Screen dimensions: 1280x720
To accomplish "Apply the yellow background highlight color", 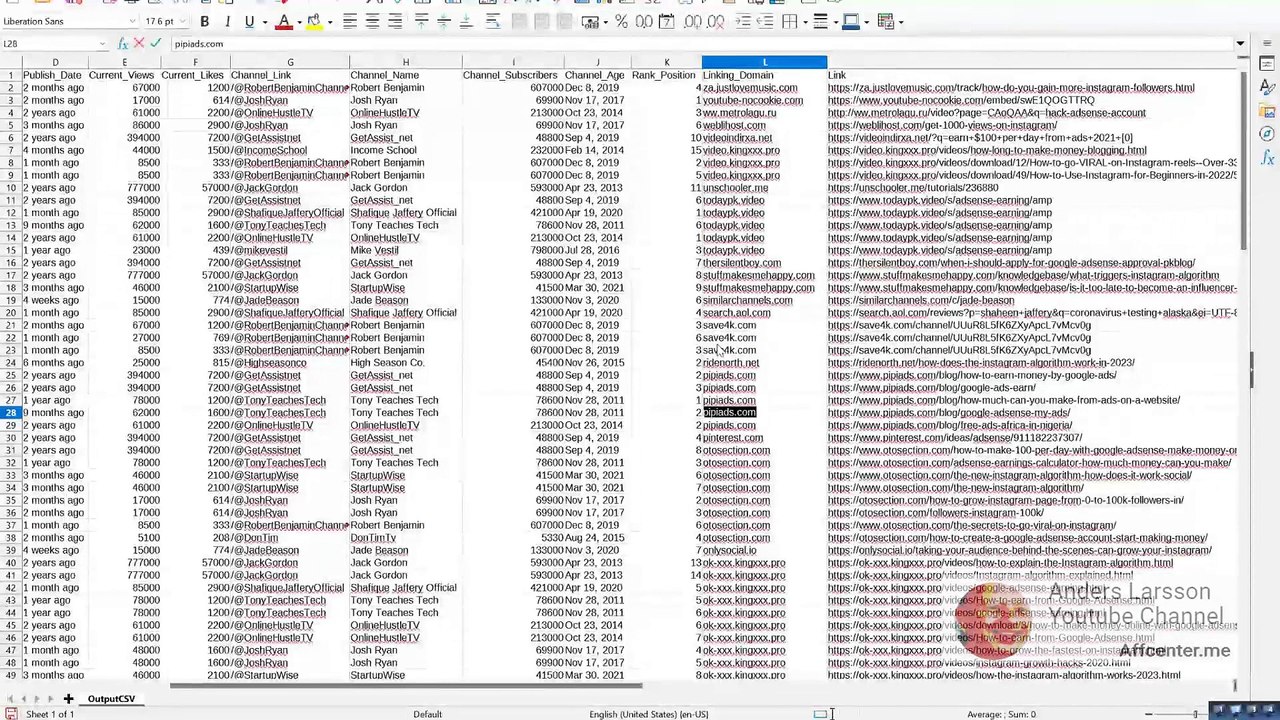I will point(314,21).
